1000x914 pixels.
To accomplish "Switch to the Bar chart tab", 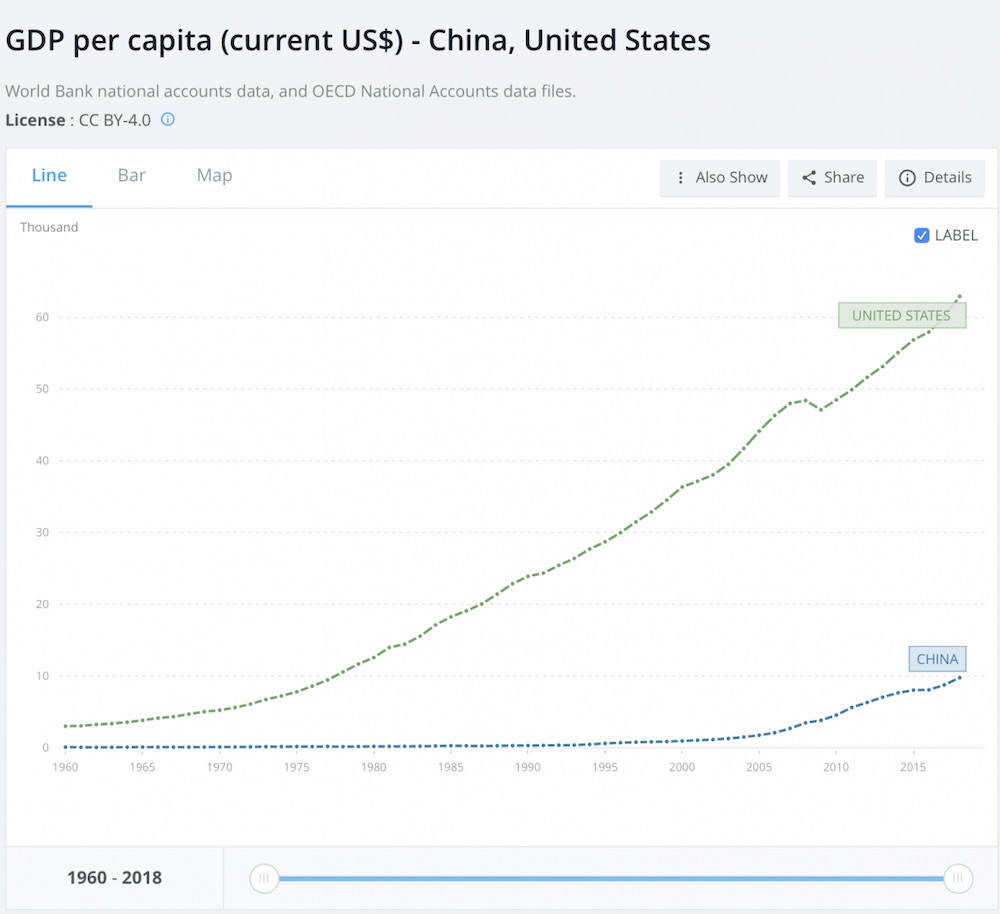I will 132,176.
